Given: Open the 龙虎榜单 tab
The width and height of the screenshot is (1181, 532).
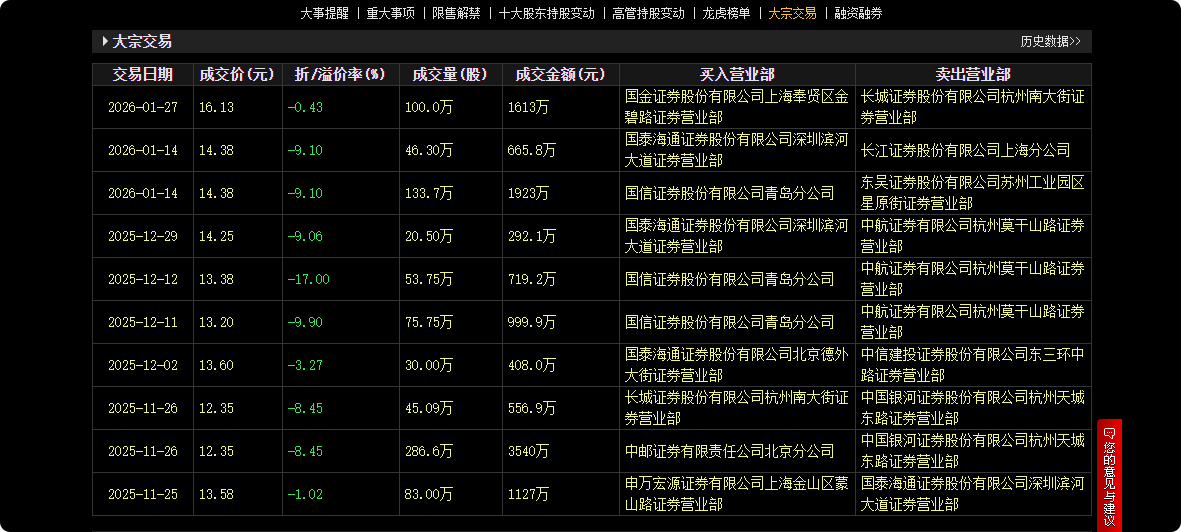Looking at the screenshot, I should tap(726, 13).
